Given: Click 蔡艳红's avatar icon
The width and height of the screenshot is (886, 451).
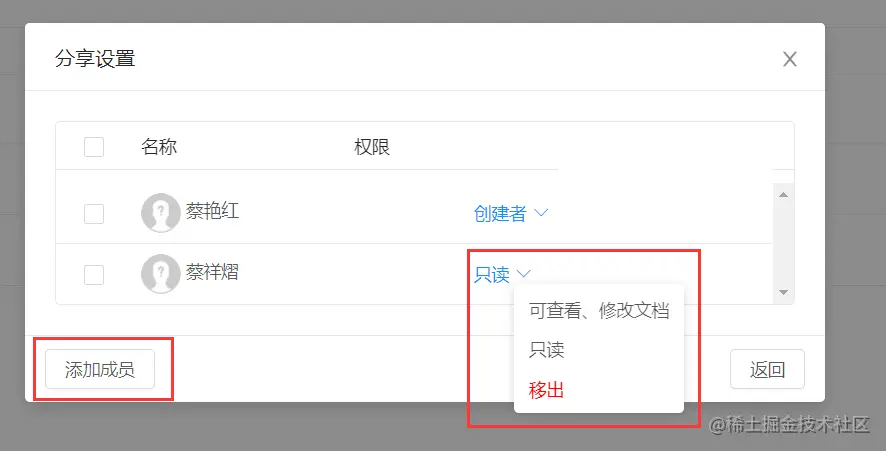Looking at the screenshot, I should pyautogui.click(x=160, y=213).
